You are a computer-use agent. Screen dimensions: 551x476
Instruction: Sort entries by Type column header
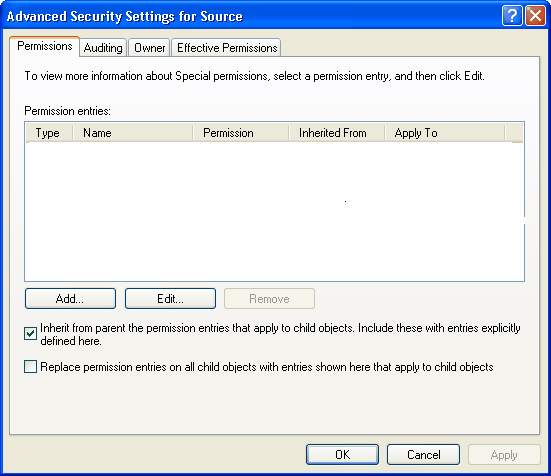point(49,133)
